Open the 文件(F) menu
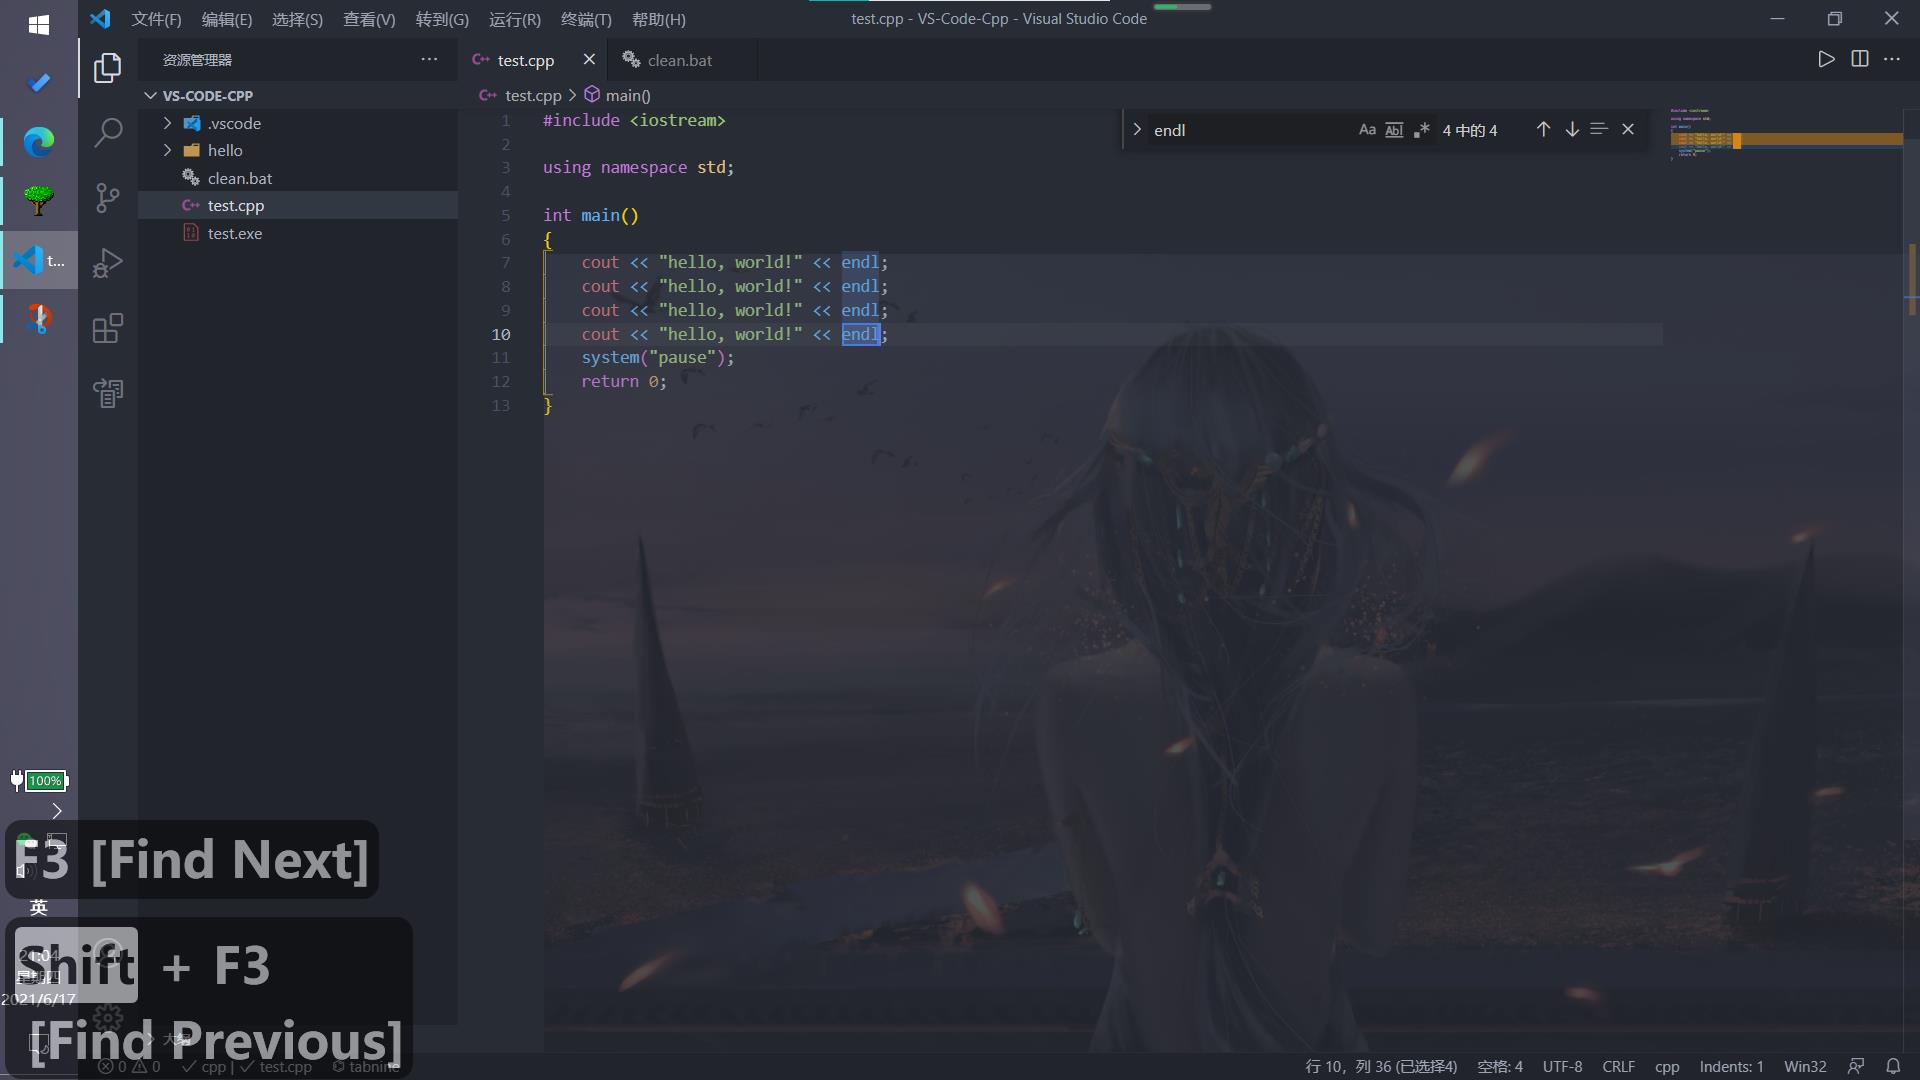1920x1080 pixels. click(x=156, y=19)
